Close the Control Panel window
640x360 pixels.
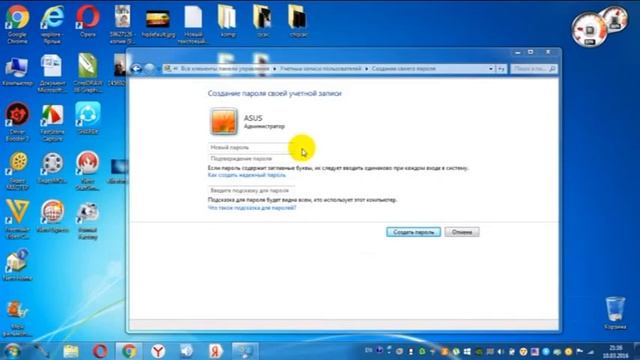coord(548,52)
